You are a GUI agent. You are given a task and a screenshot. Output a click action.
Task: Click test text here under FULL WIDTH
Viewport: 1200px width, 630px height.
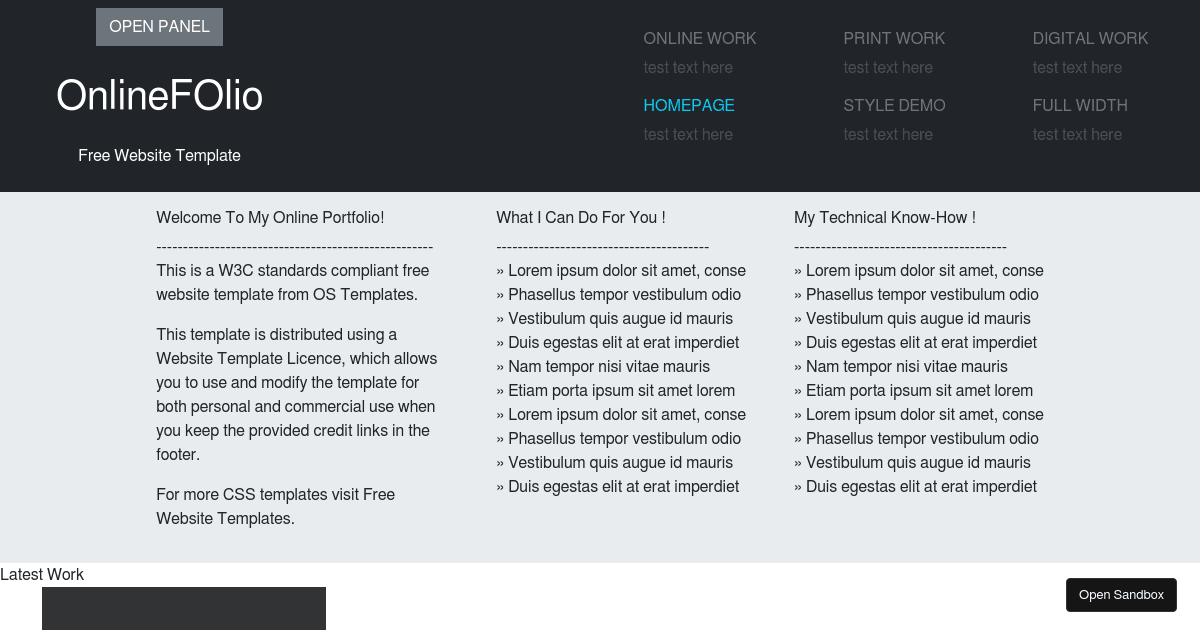[x=1077, y=134]
